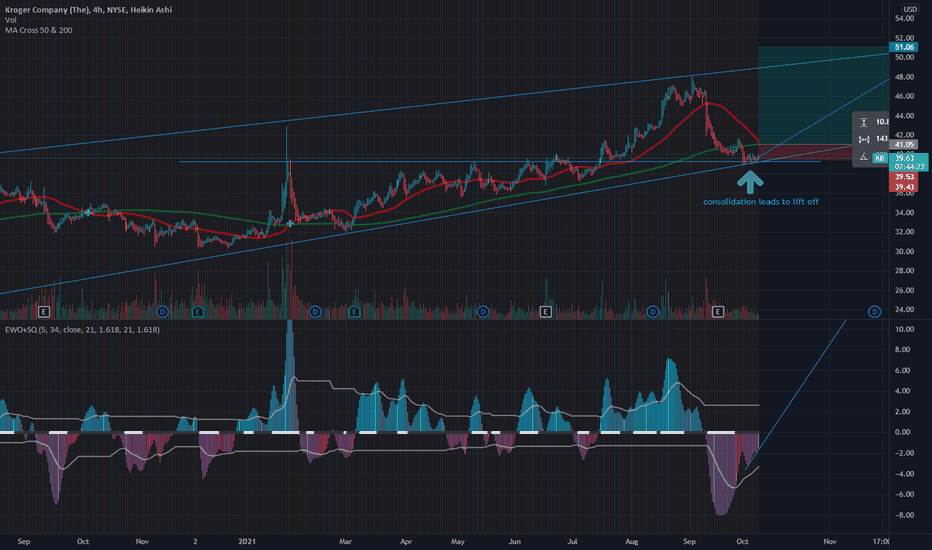Click the 24.00 level on the price scale
This screenshot has width=932, height=550.
(x=904, y=309)
